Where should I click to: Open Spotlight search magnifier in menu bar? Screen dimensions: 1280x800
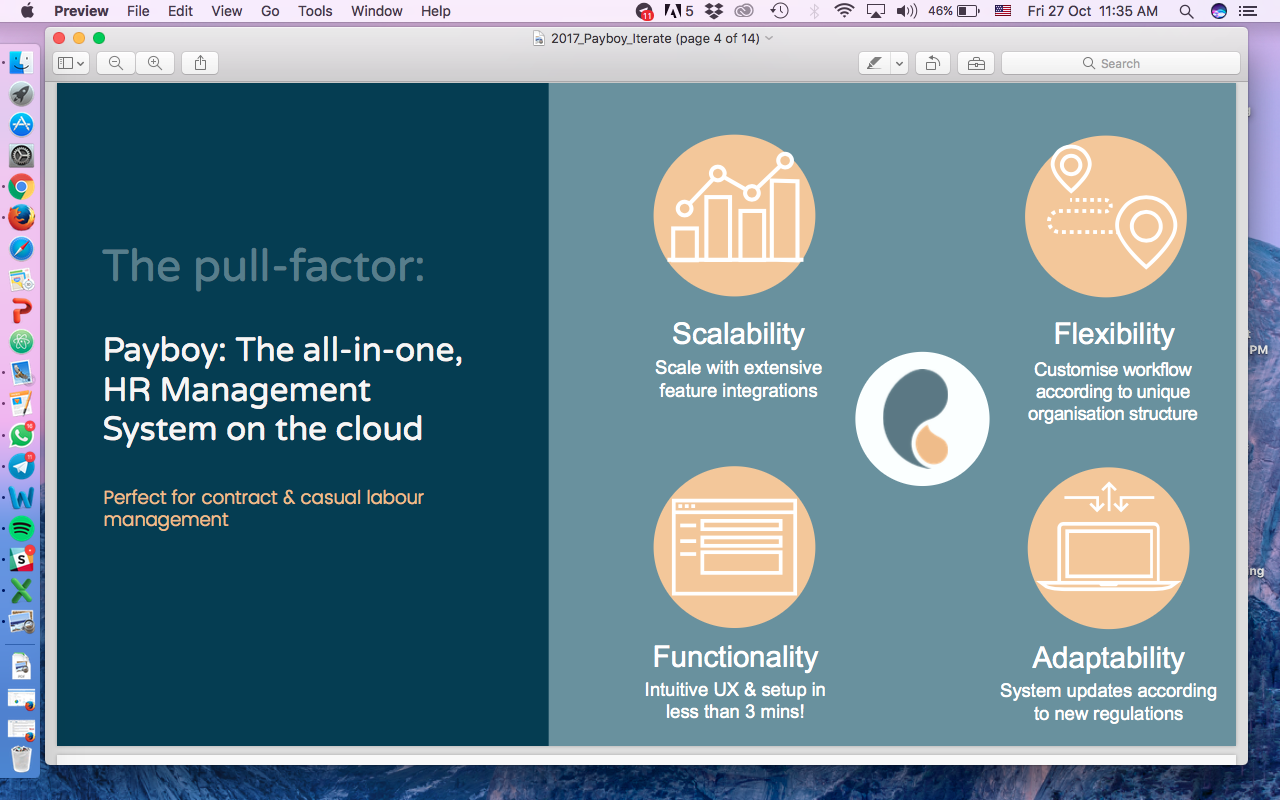click(x=1186, y=11)
